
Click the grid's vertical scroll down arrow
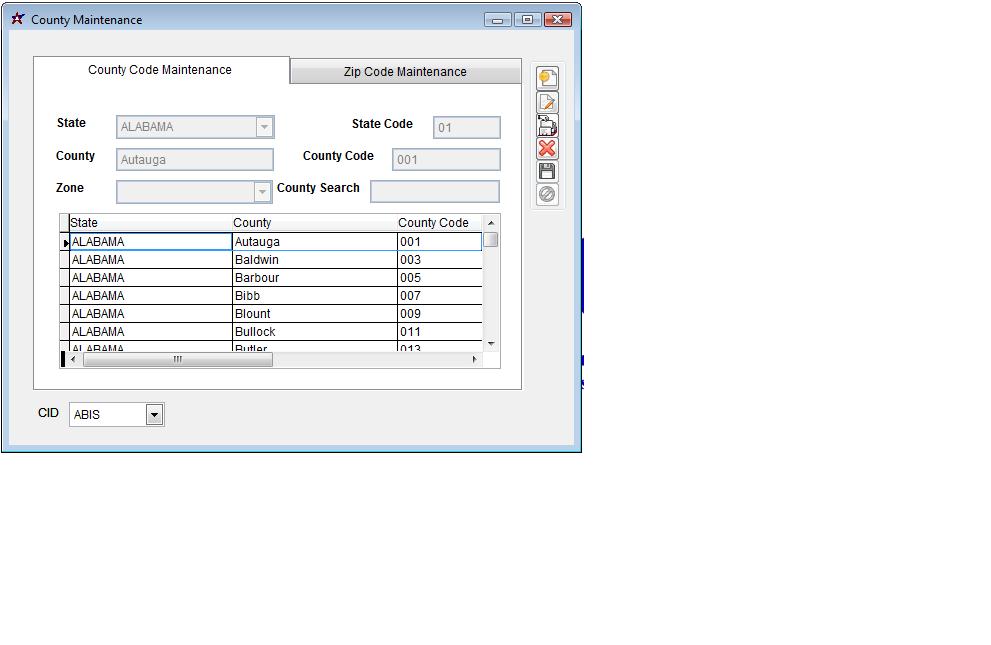pyautogui.click(x=491, y=344)
